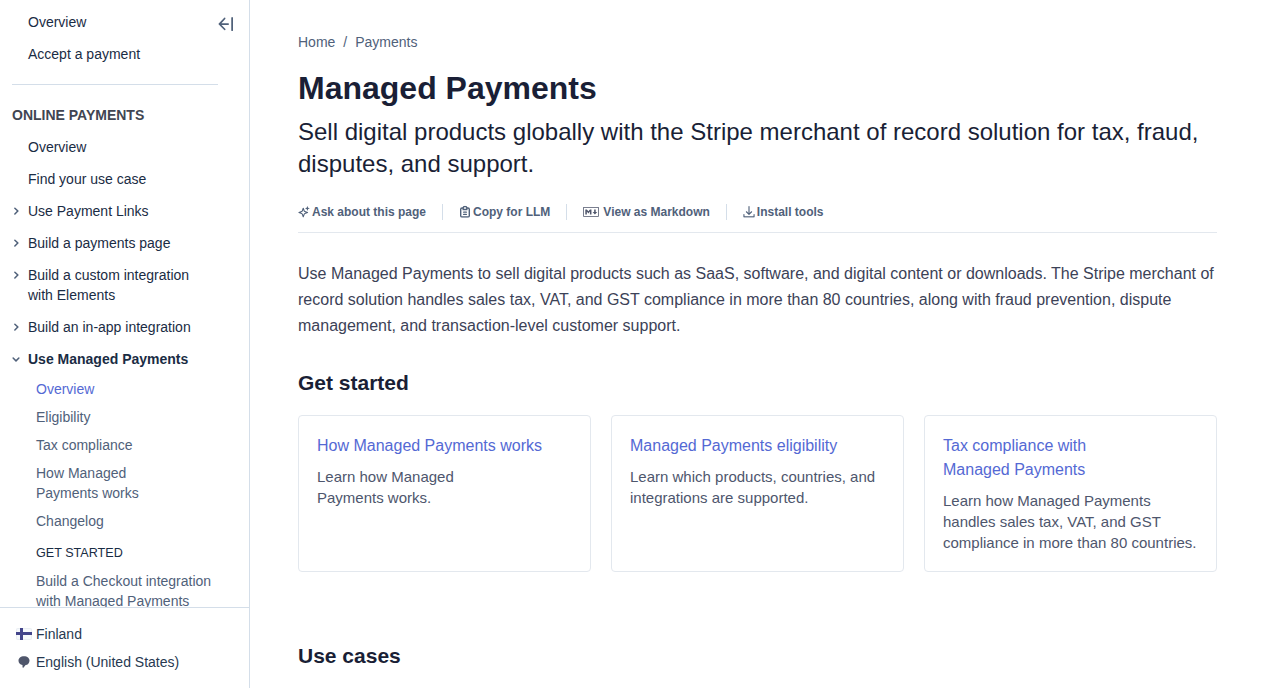
Task: Click 'Learn how Managed Payments works.' description
Action: [385, 487]
